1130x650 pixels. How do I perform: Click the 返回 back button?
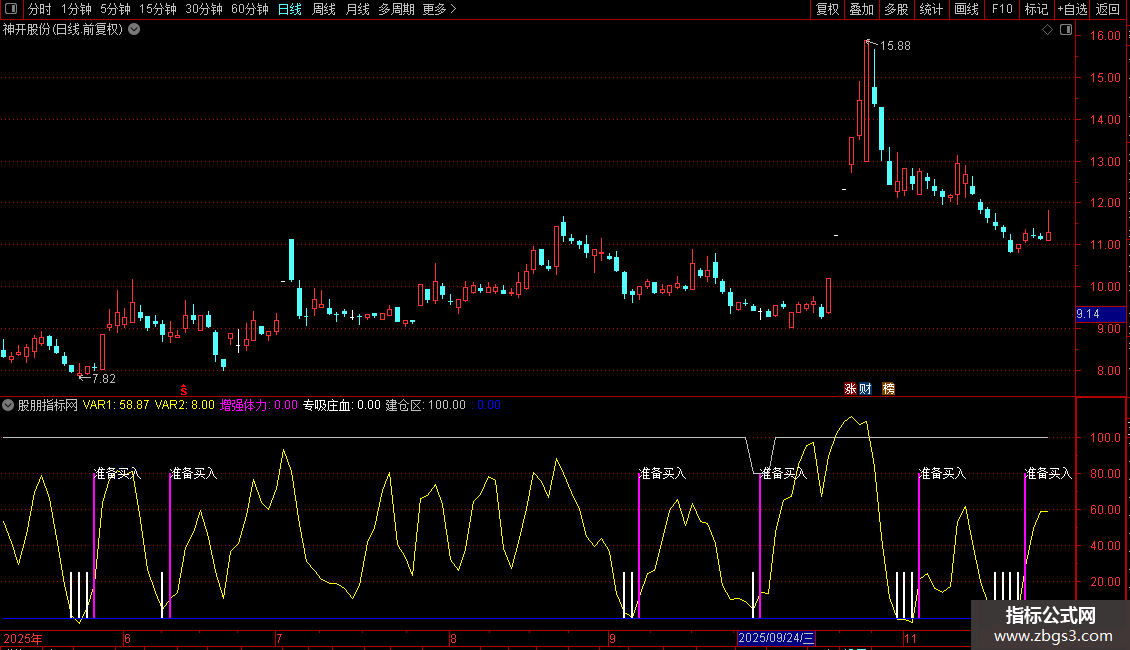click(x=1108, y=10)
